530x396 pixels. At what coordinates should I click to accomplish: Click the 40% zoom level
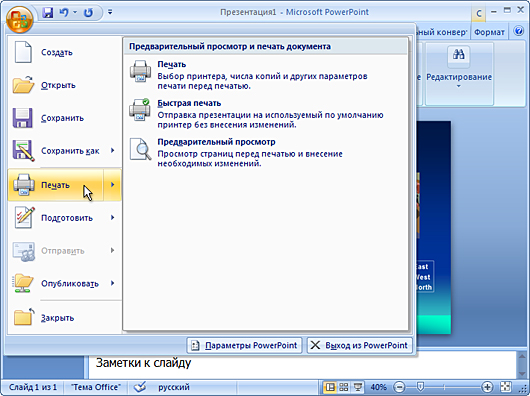click(378, 387)
